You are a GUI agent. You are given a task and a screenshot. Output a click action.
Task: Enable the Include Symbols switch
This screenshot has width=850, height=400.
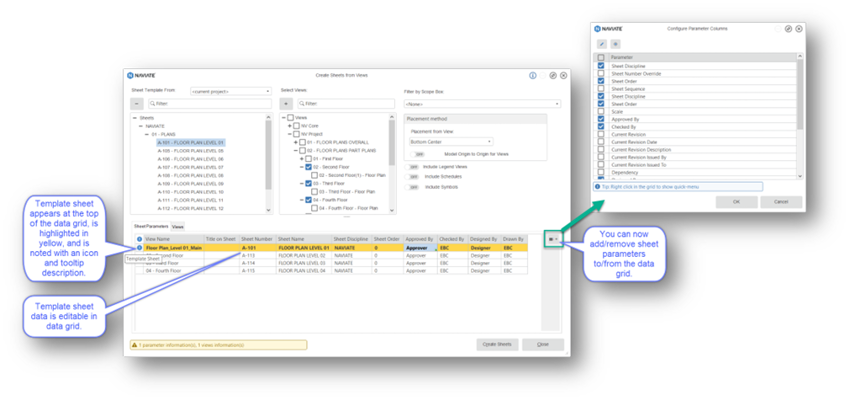click(x=414, y=187)
